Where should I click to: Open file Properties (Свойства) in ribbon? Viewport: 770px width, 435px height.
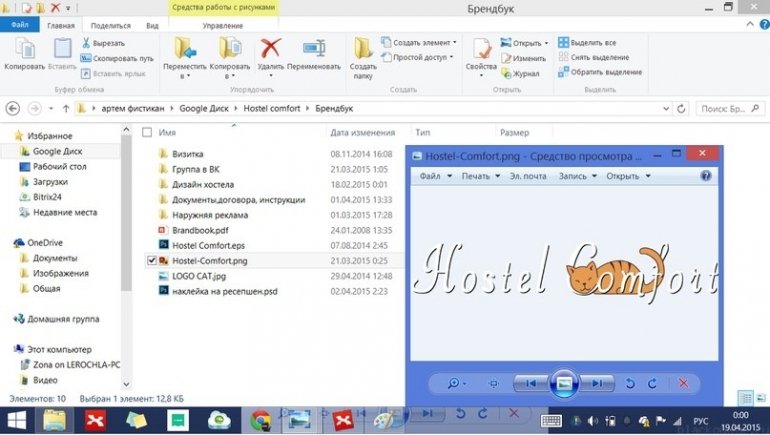coord(481,53)
